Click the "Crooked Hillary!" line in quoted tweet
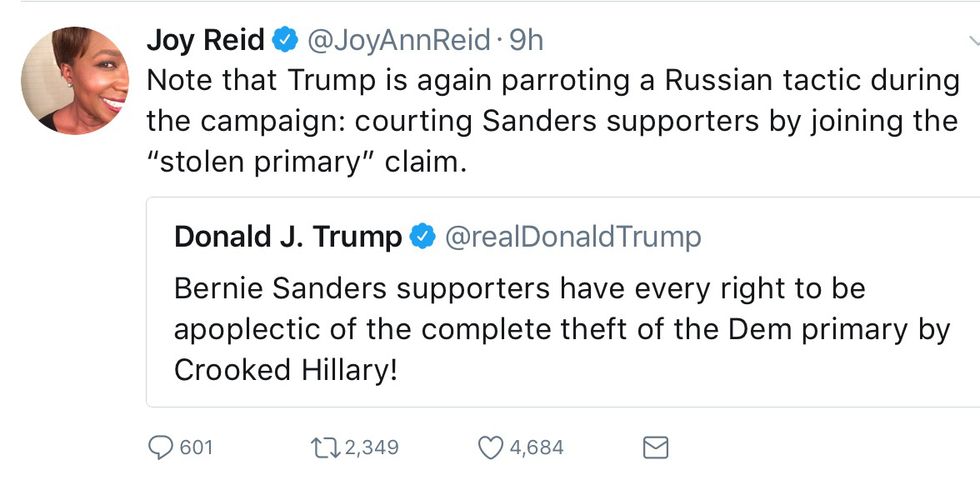The height and width of the screenshot is (480, 980). [x=286, y=369]
